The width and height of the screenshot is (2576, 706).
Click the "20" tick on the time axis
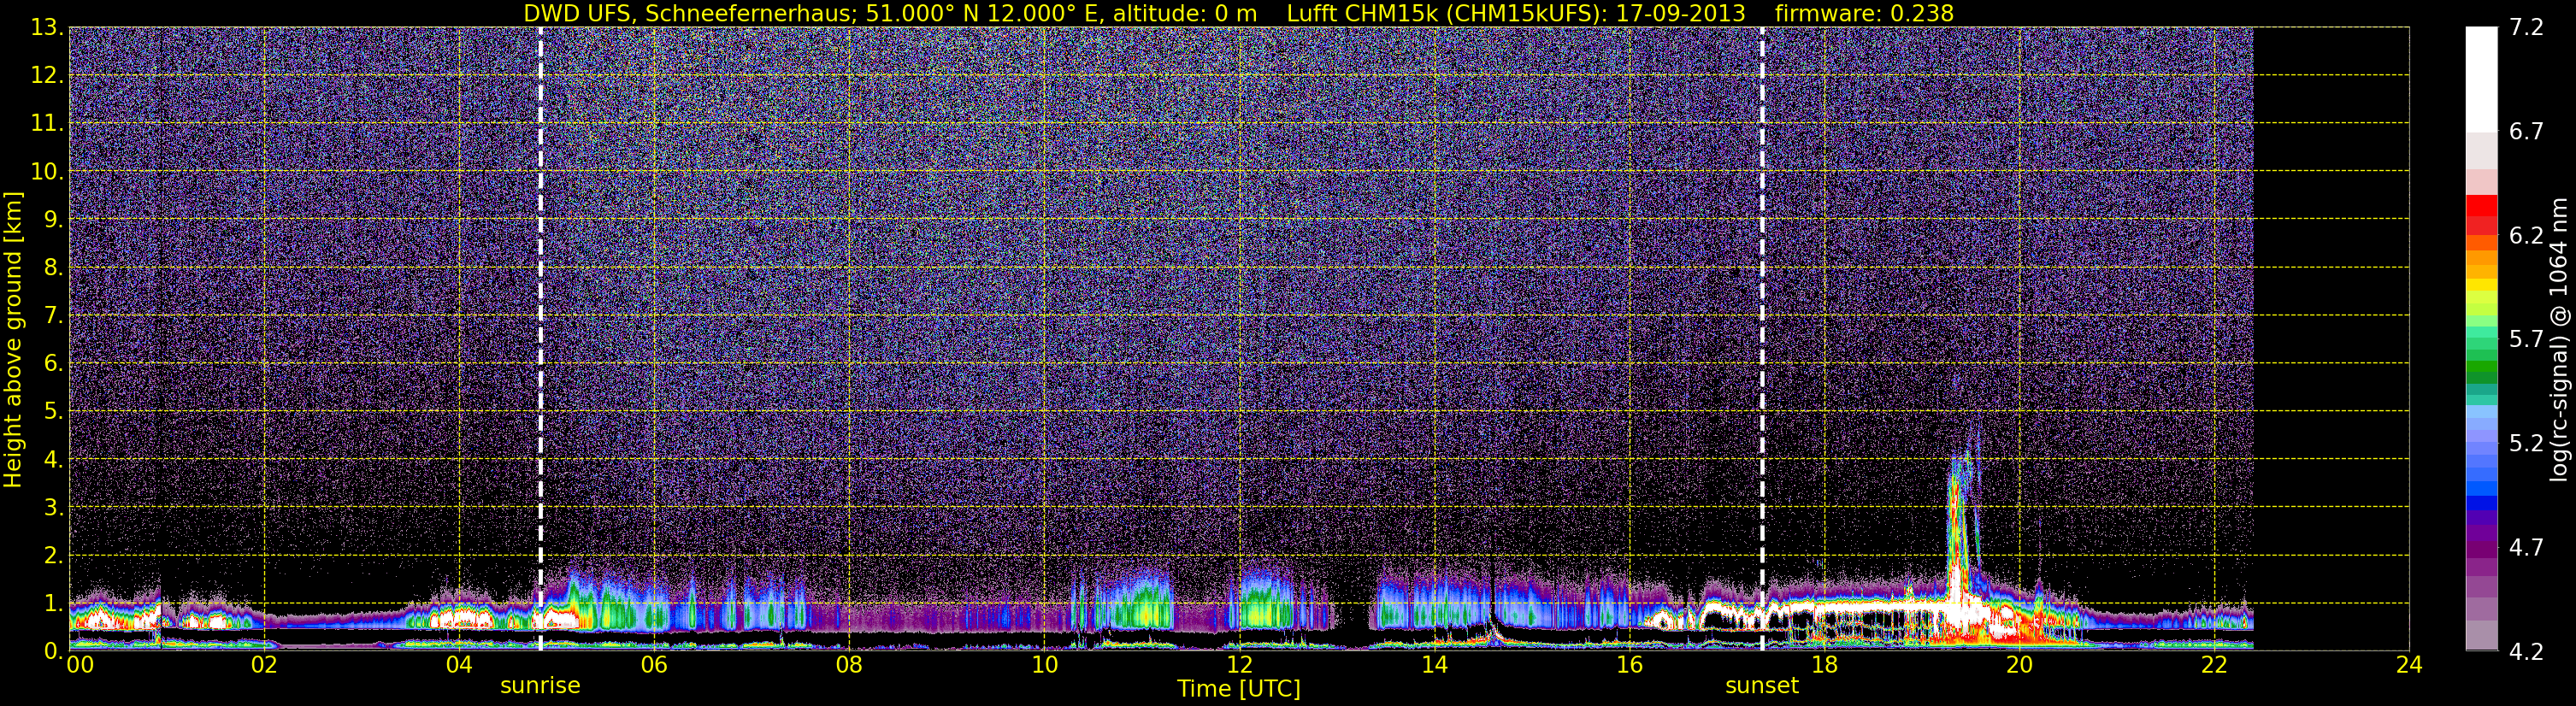2019,665
